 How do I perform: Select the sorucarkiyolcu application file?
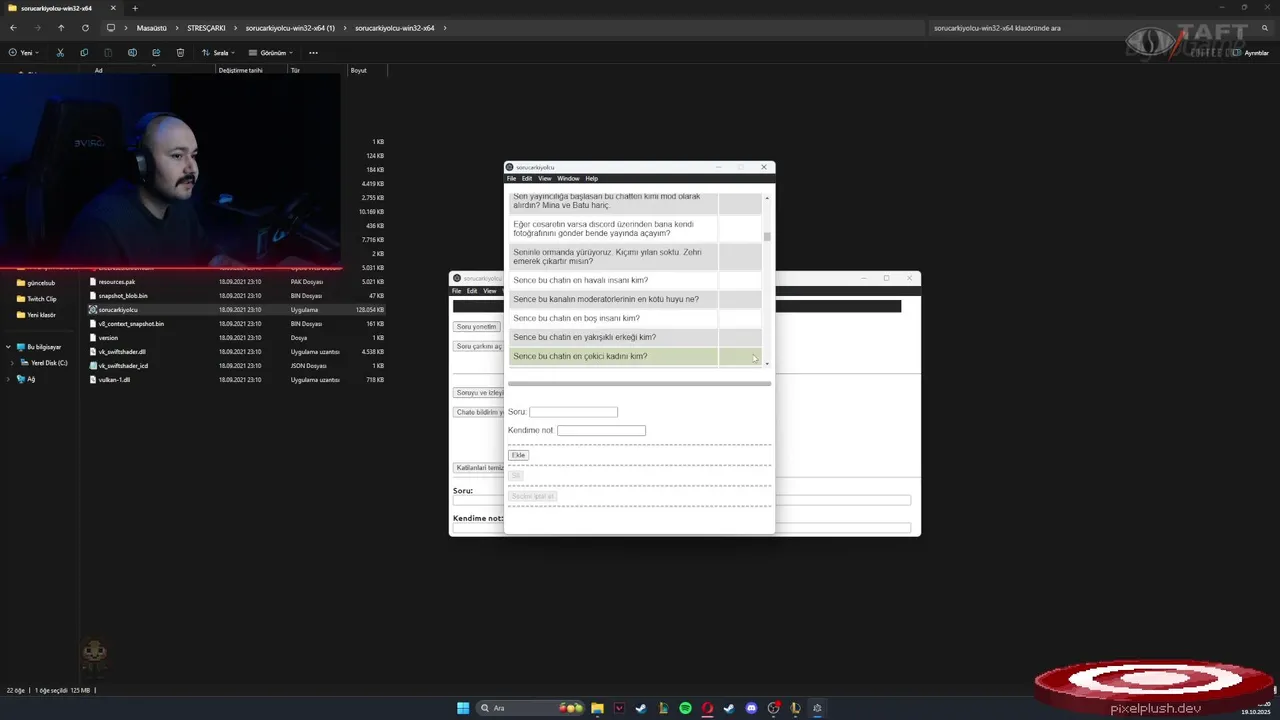pos(236,310)
